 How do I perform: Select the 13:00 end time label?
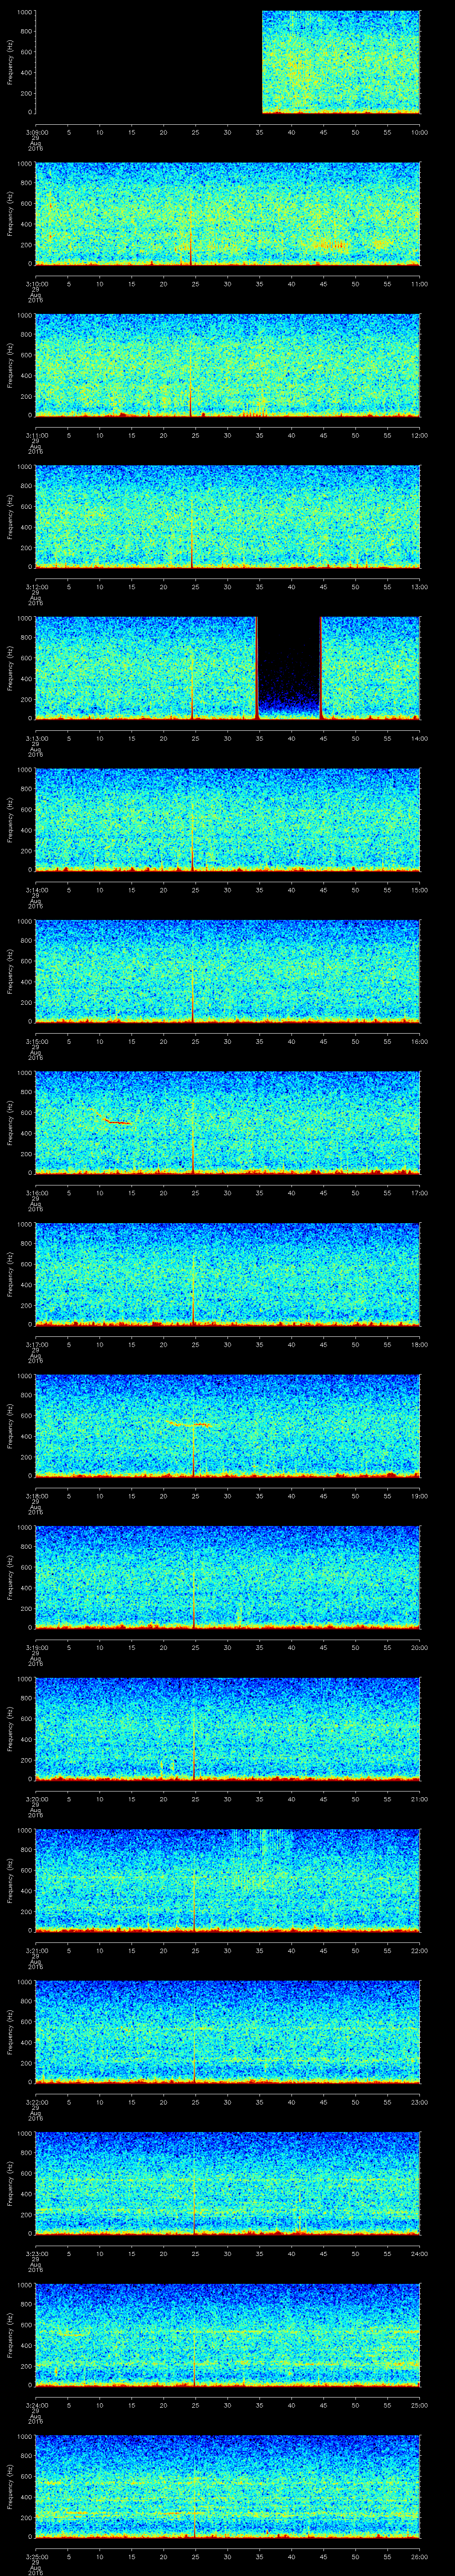point(419,586)
